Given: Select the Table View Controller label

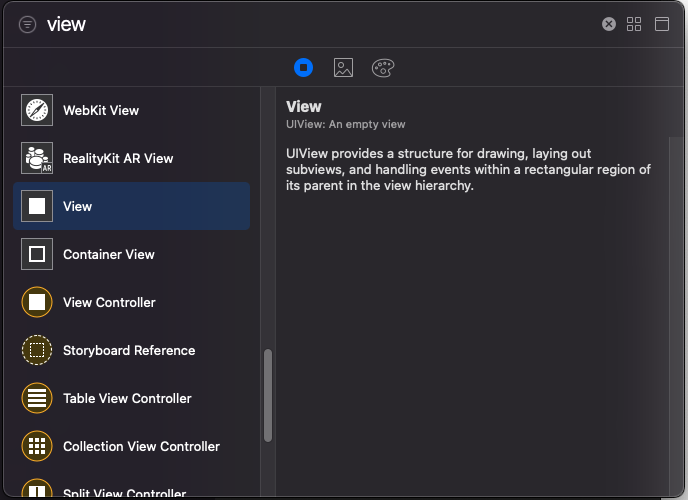Looking at the screenshot, I should (127, 398).
